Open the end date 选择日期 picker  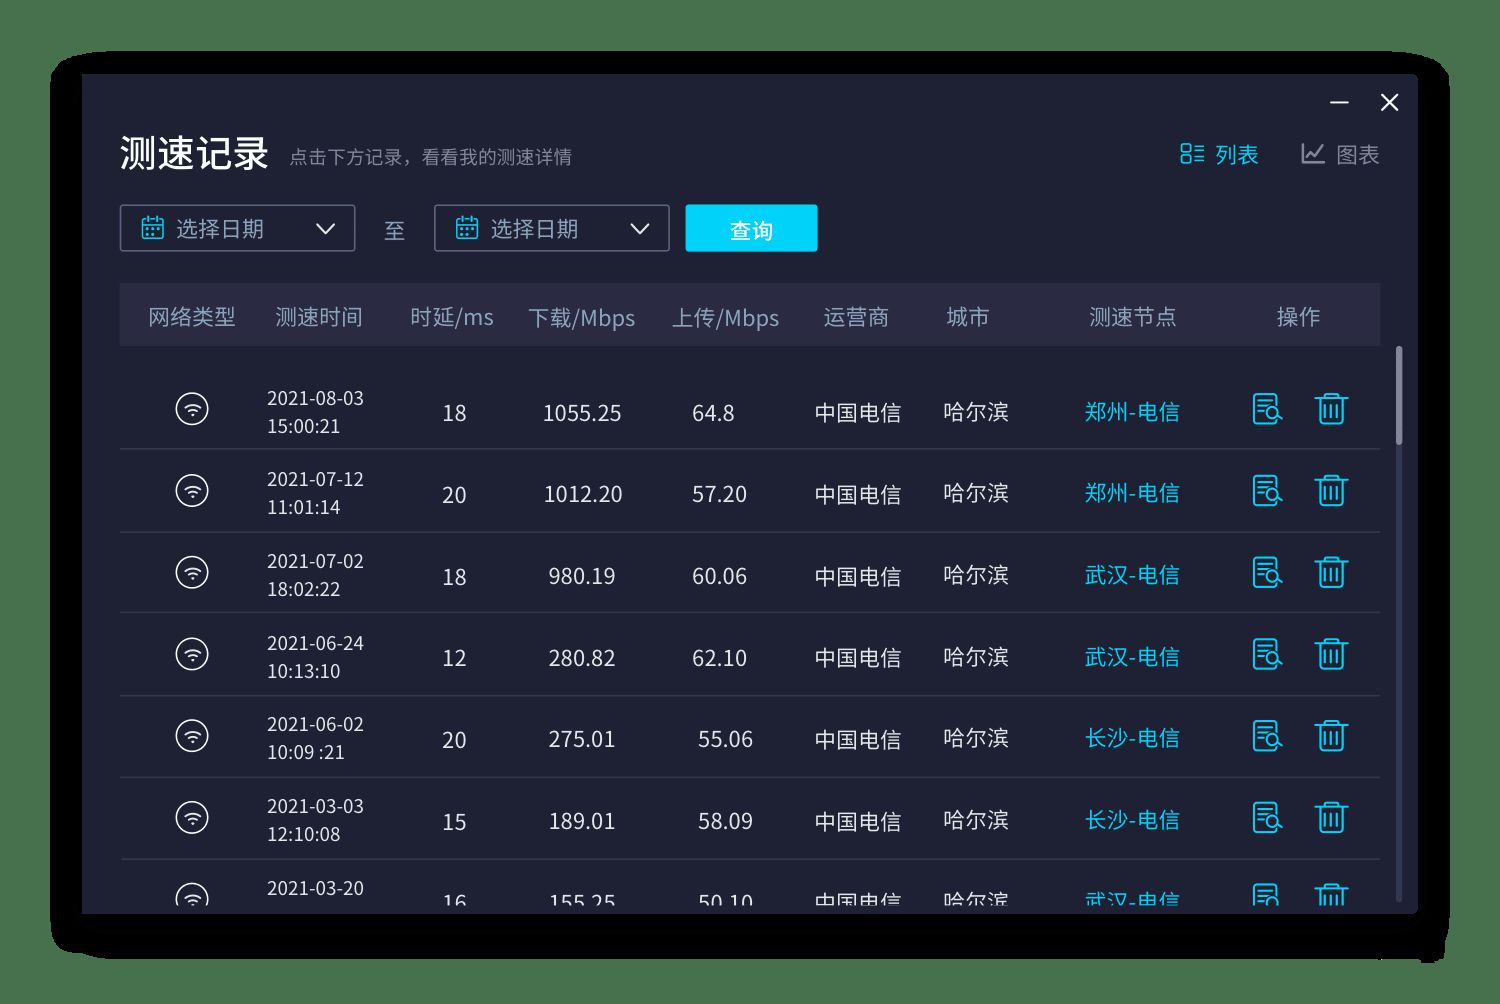[534, 228]
